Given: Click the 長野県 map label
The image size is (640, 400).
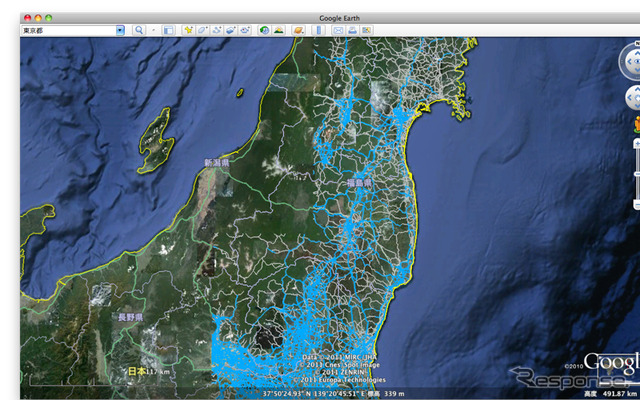Looking at the screenshot, I should tap(130, 317).
